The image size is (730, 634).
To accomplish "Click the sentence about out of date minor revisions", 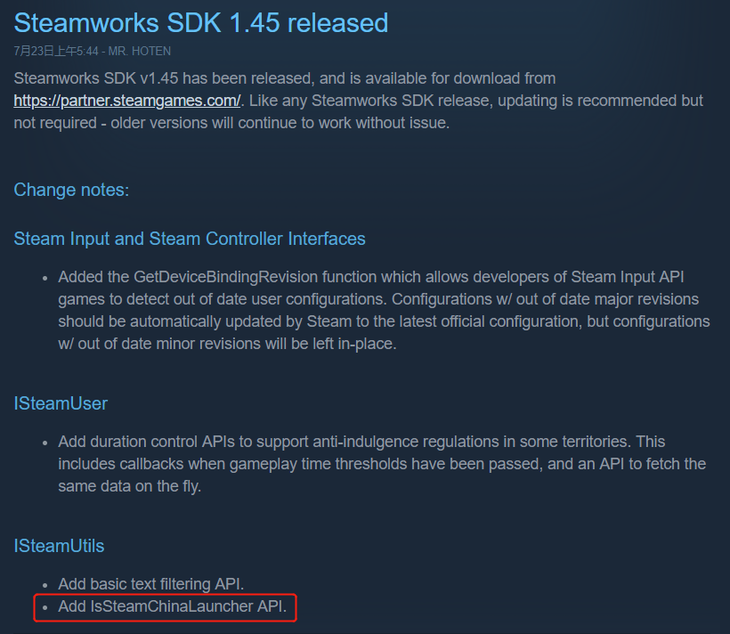I will pyautogui.click(x=227, y=344).
